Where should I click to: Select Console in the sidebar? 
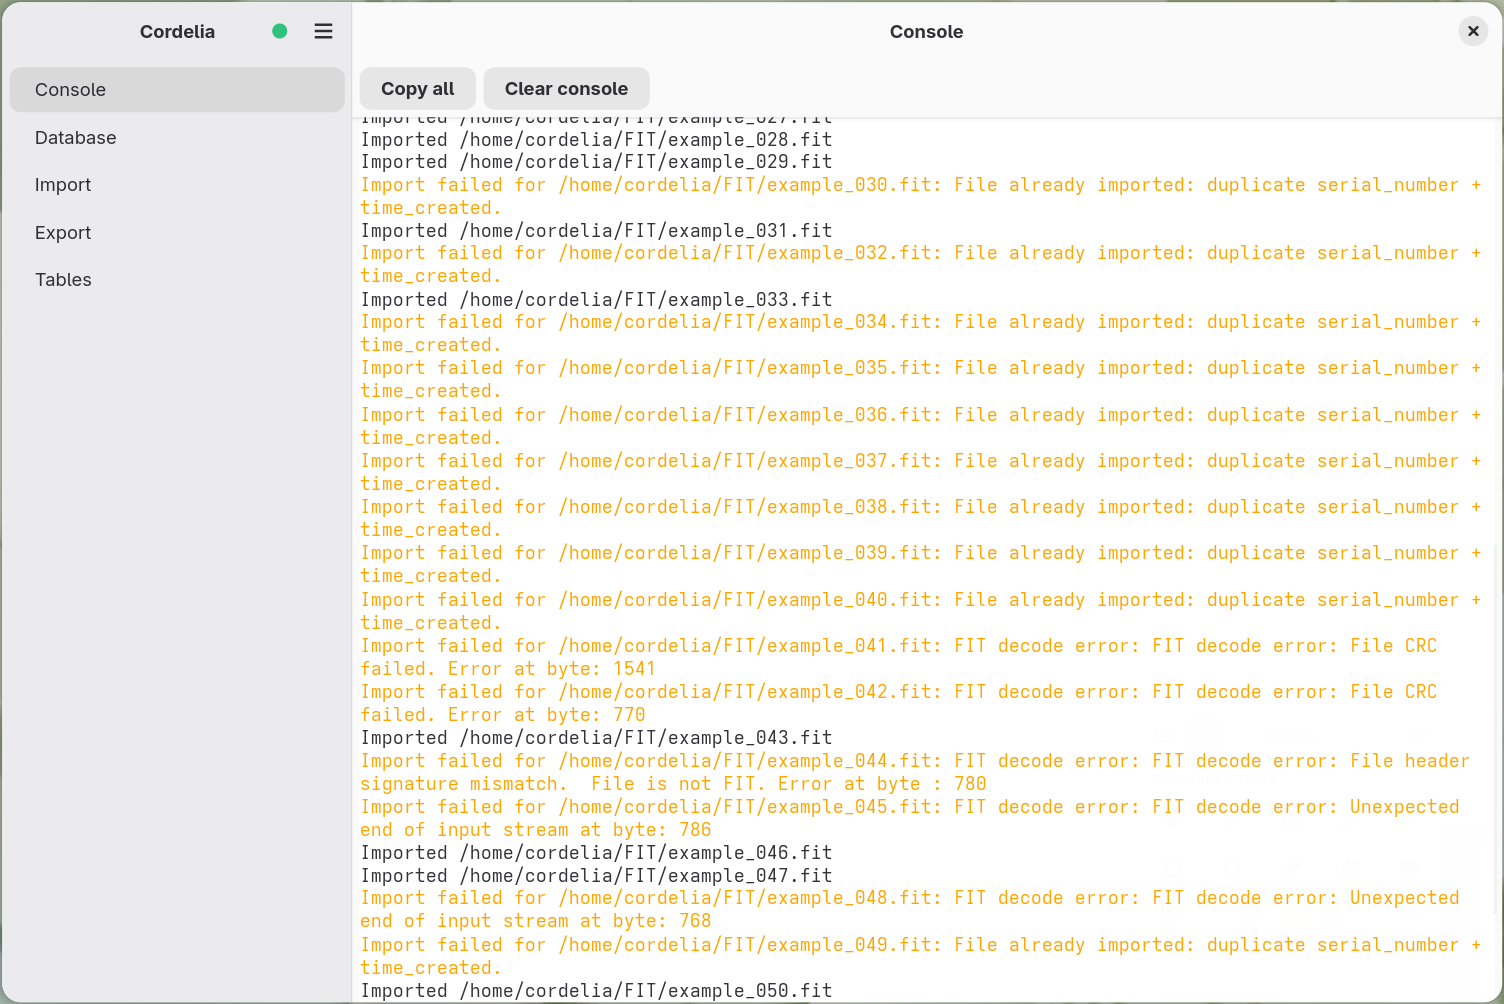tap(177, 90)
